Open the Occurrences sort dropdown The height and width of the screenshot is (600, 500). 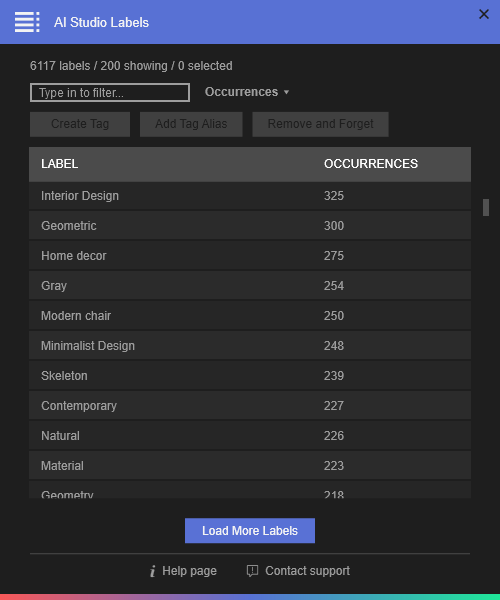pyautogui.click(x=247, y=92)
